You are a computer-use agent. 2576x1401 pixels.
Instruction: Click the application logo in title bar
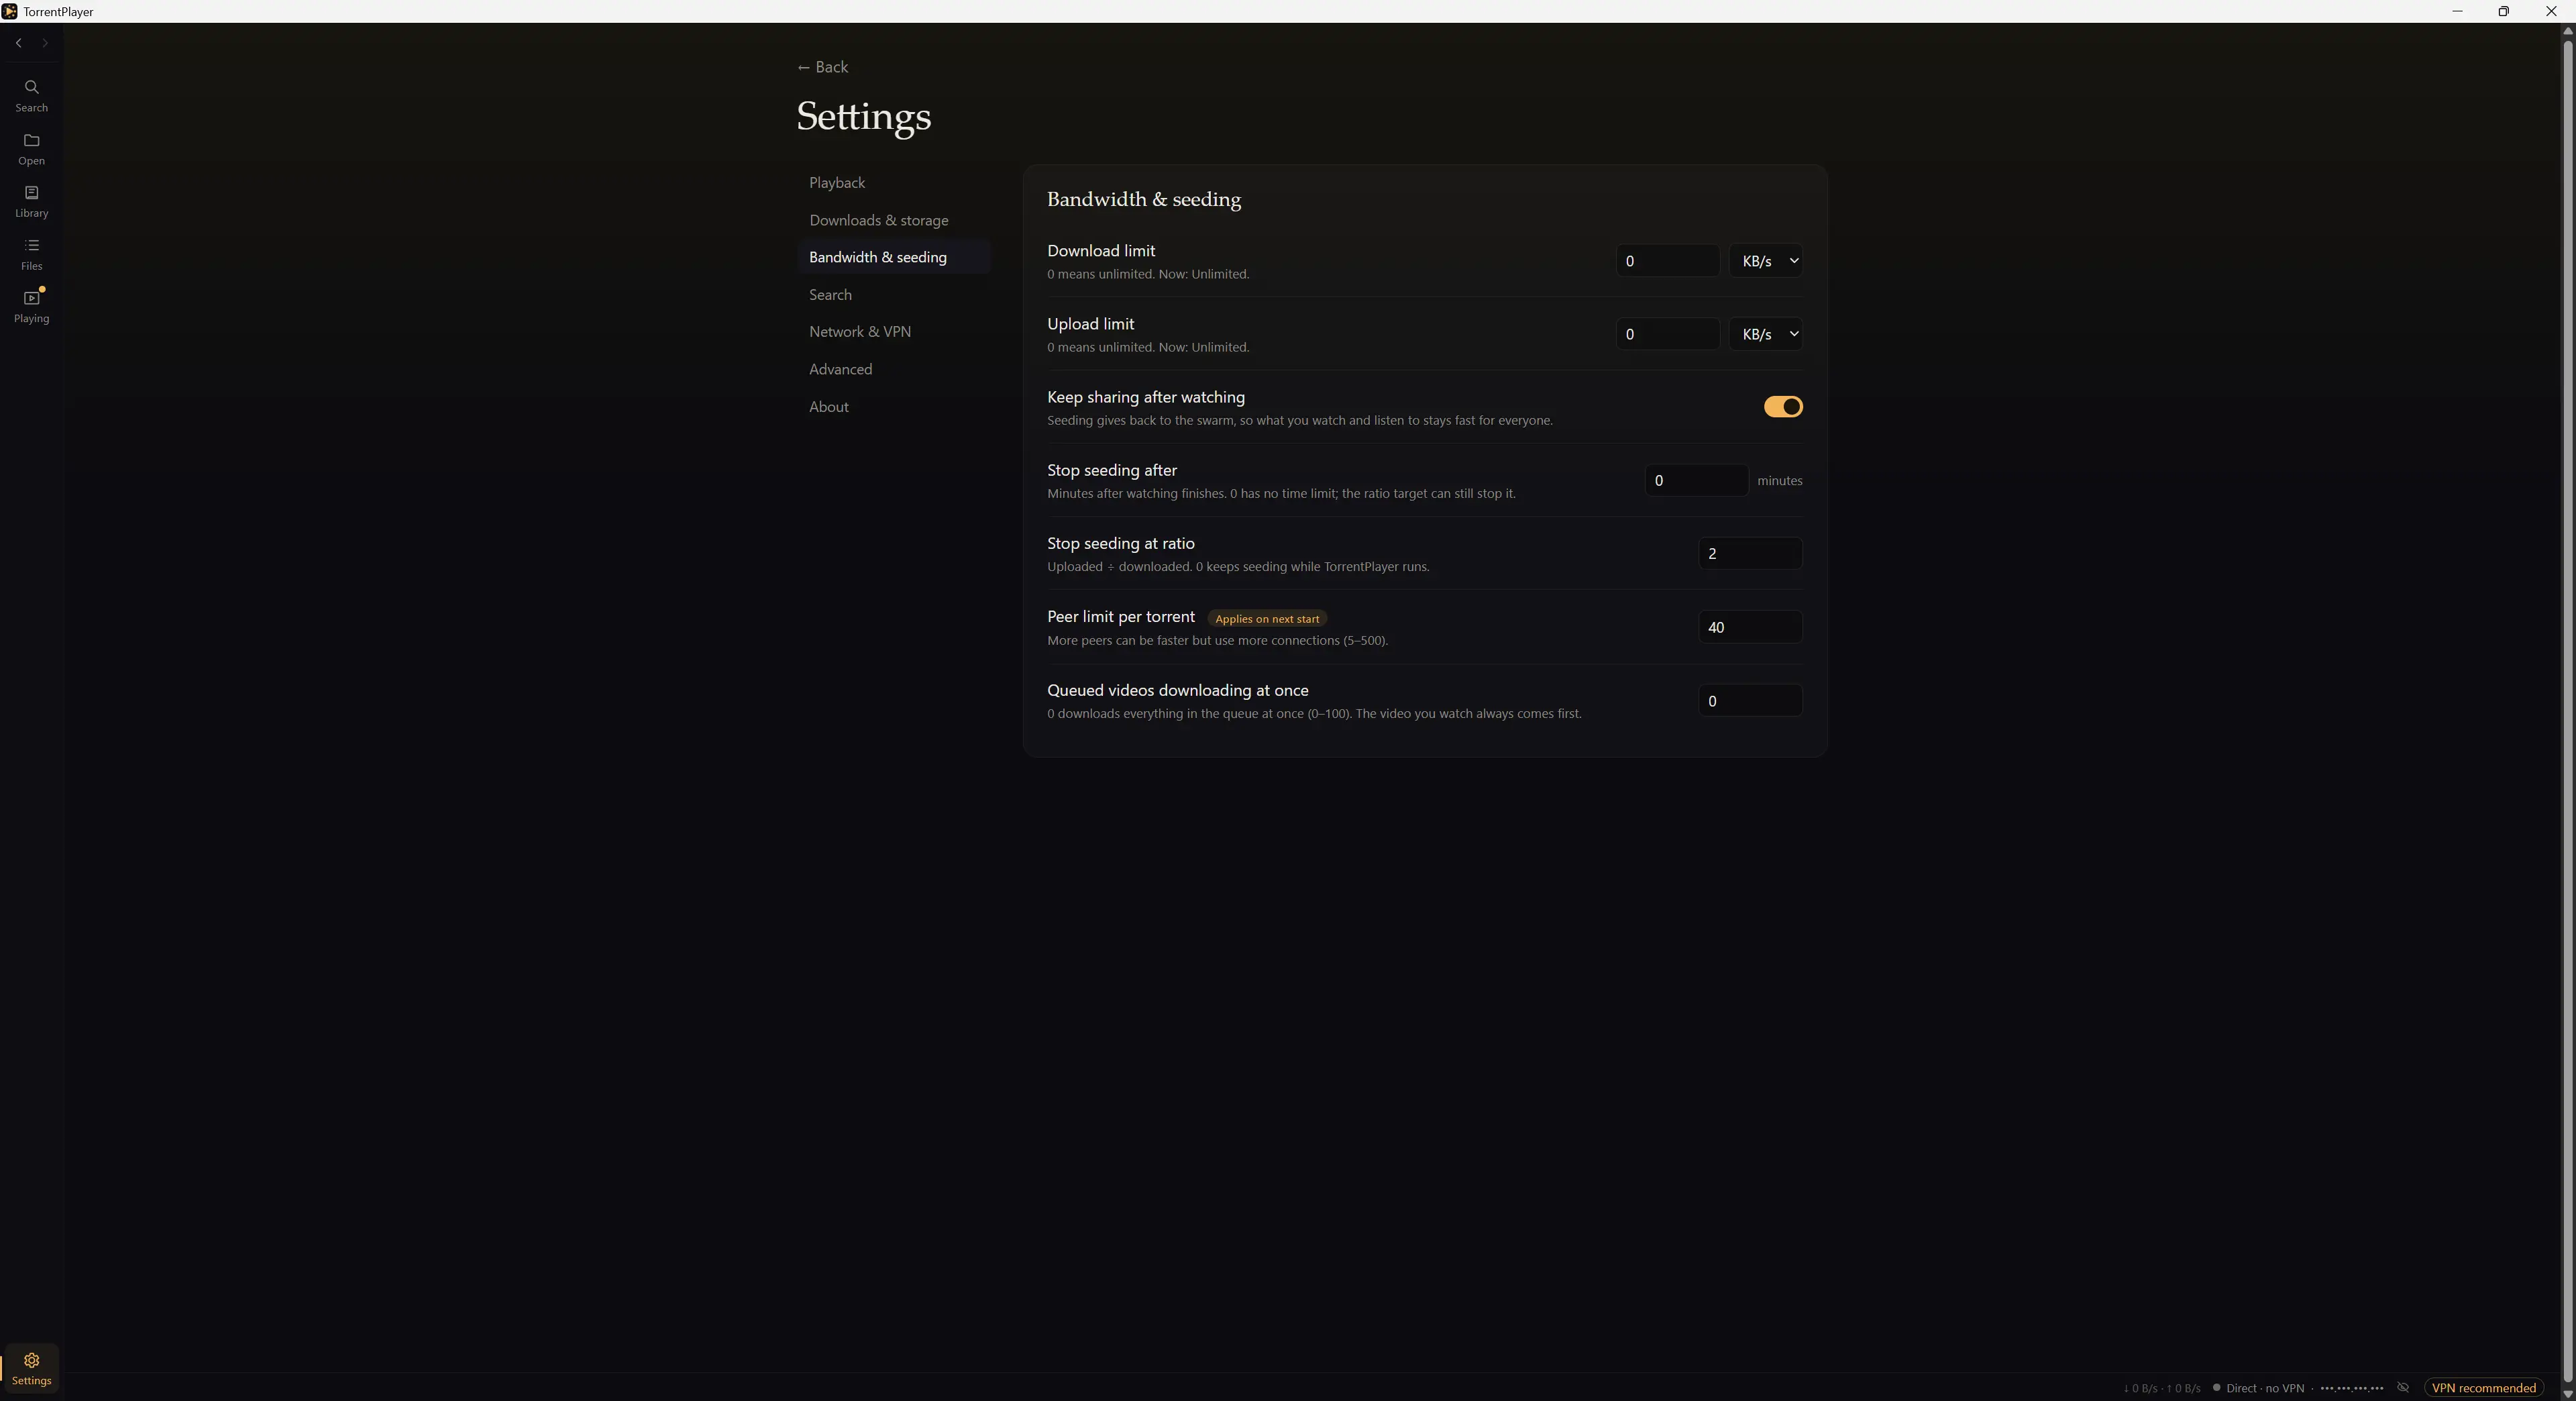click(x=9, y=11)
